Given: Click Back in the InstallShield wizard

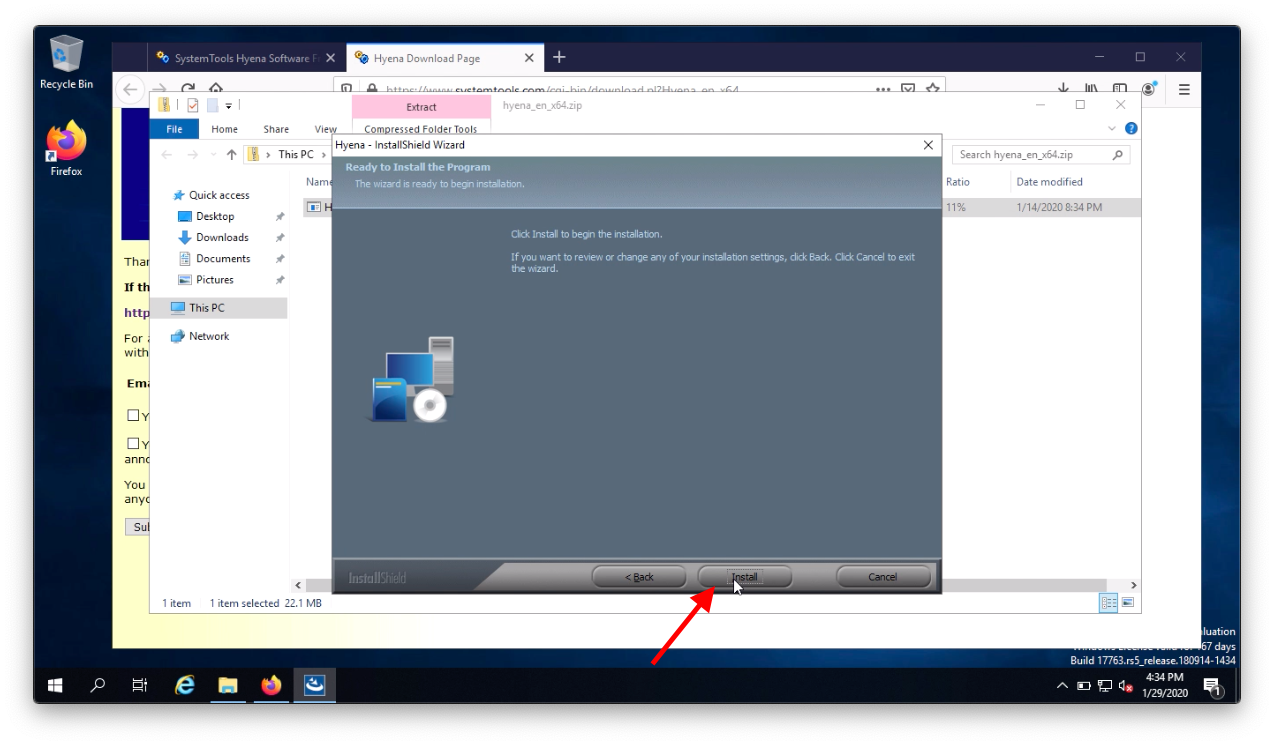Looking at the screenshot, I should tap(638, 576).
